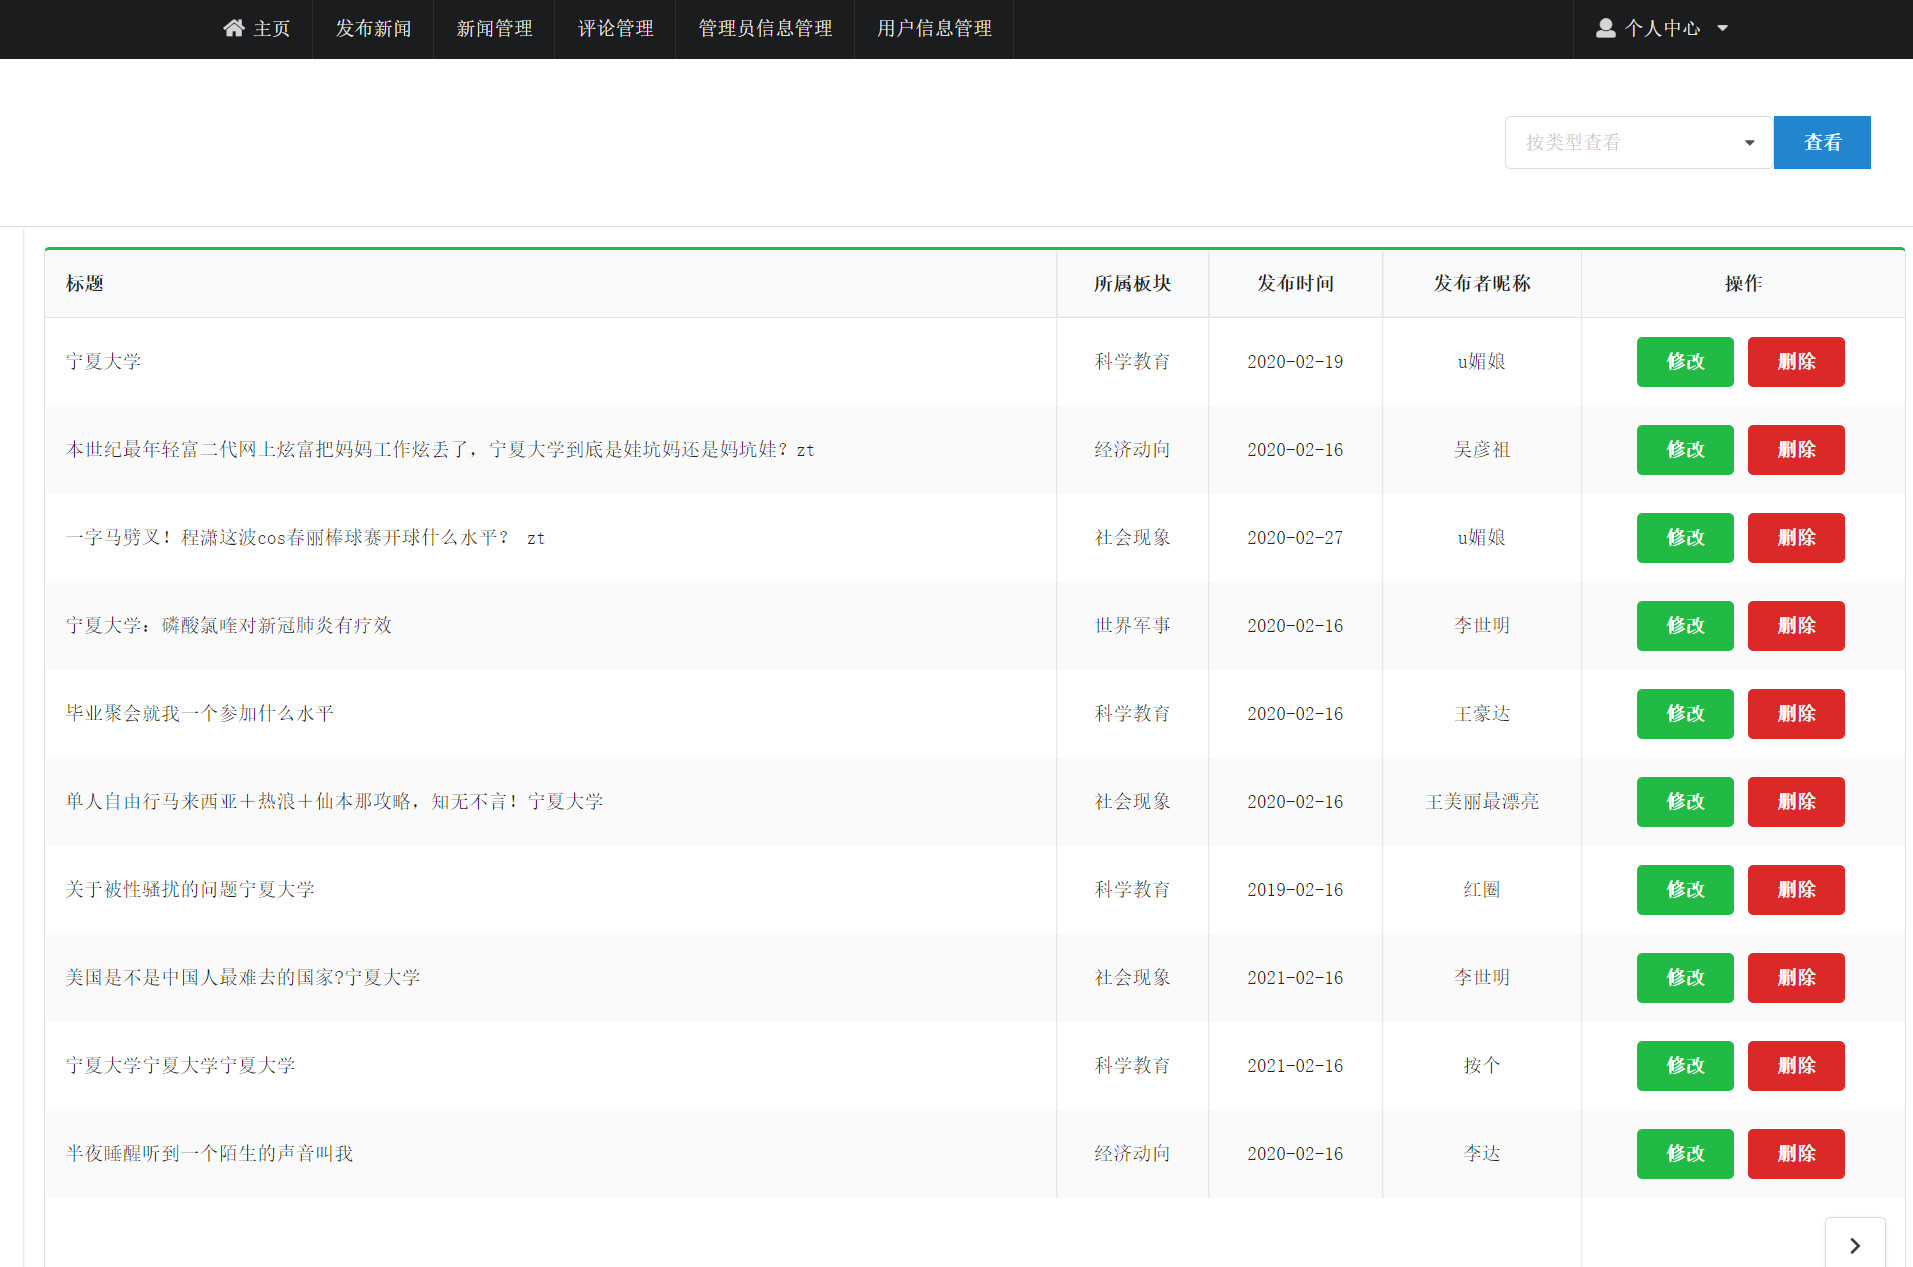Click 删除 for 宁夏大学 row dated 2020-02-19
The width and height of the screenshot is (1913, 1267).
point(1796,362)
